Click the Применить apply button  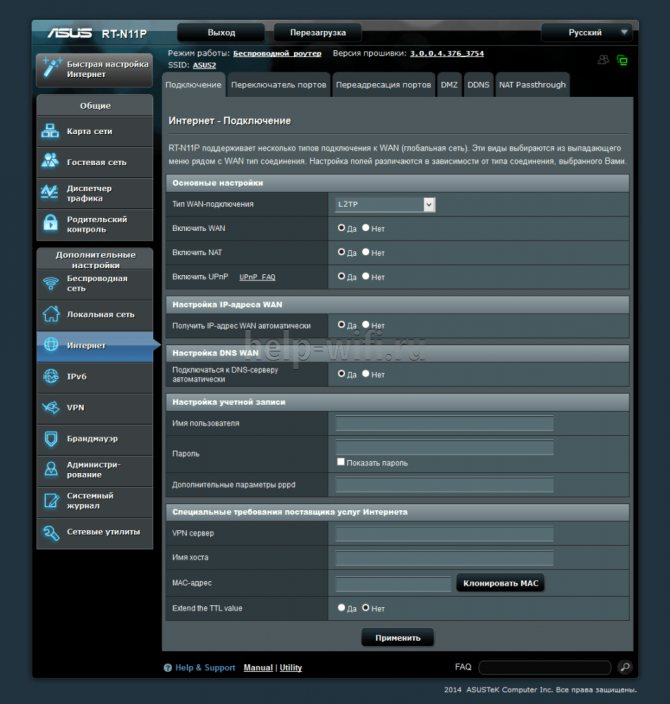coord(397,638)
